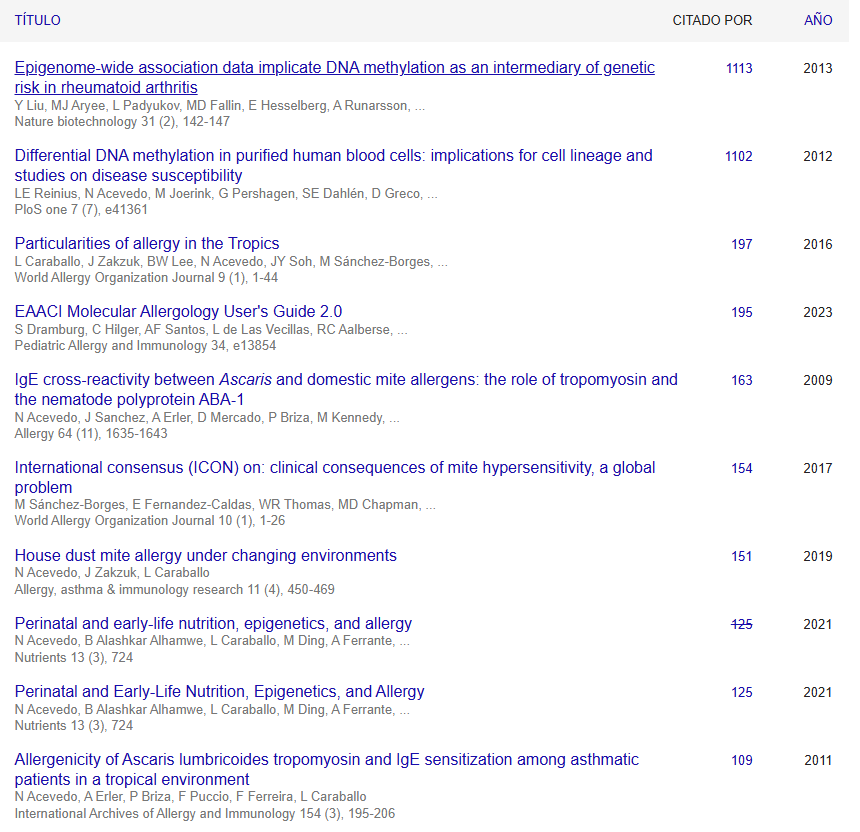Click the CITADO POR column header

712,20
